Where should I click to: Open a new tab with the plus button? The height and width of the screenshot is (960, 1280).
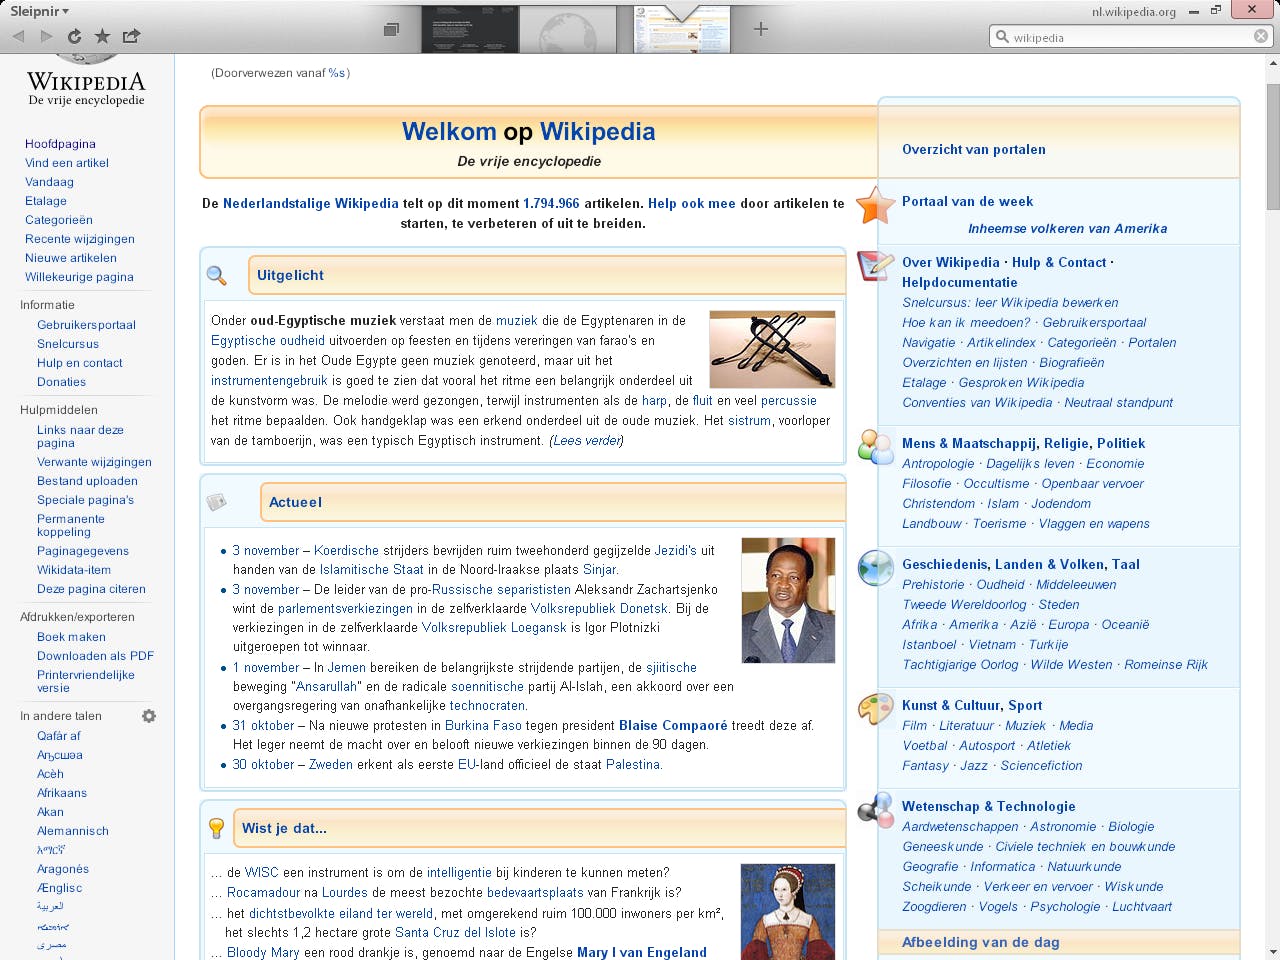pyautogui.click(x=761, y=29)
